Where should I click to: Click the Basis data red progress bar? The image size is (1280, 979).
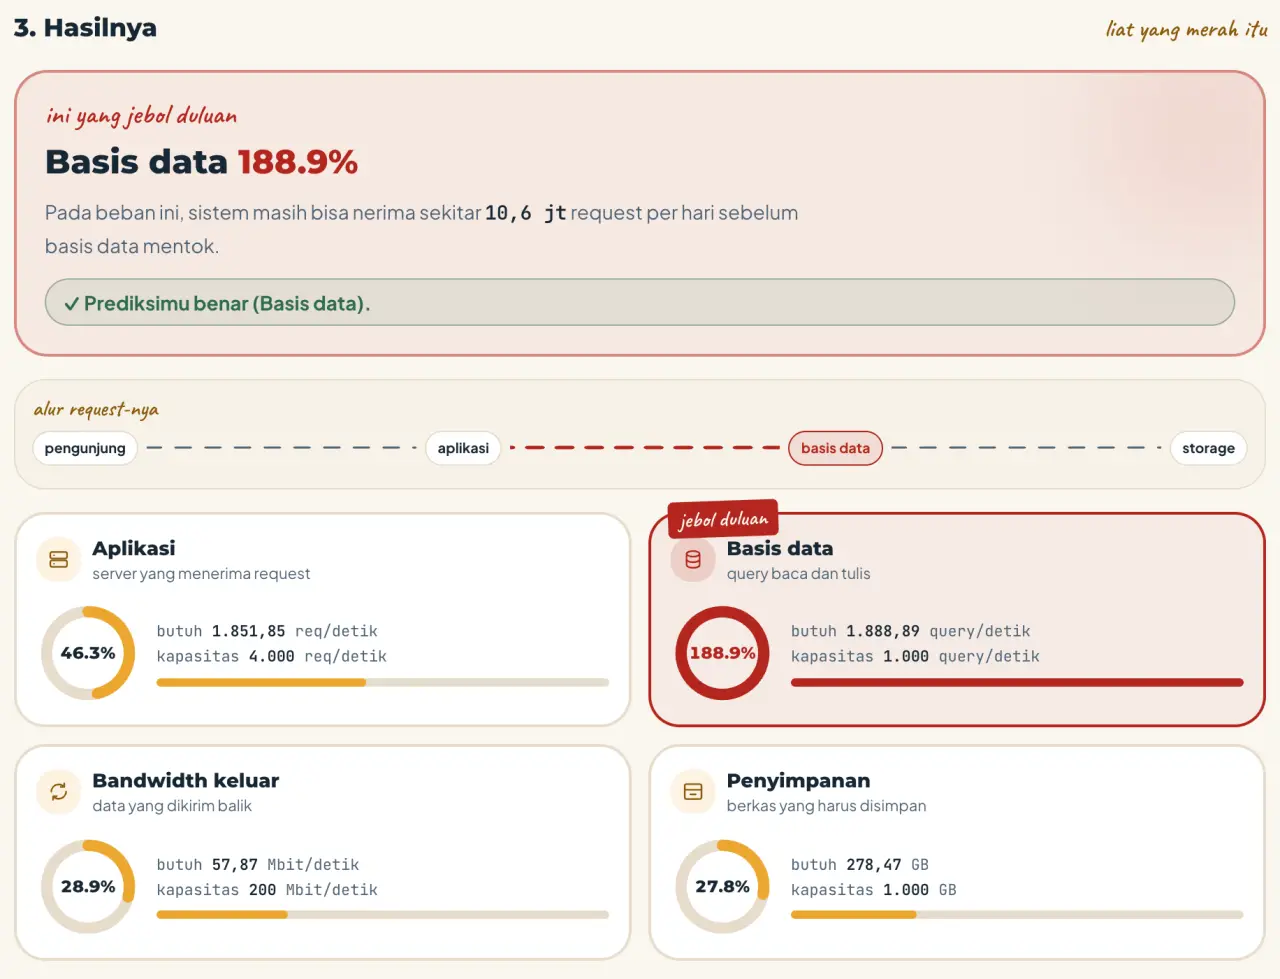click(x=1017, y=682)
